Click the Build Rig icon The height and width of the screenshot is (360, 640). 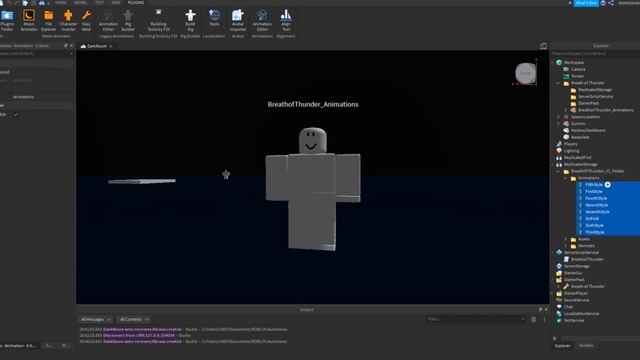tap(190, 20)
